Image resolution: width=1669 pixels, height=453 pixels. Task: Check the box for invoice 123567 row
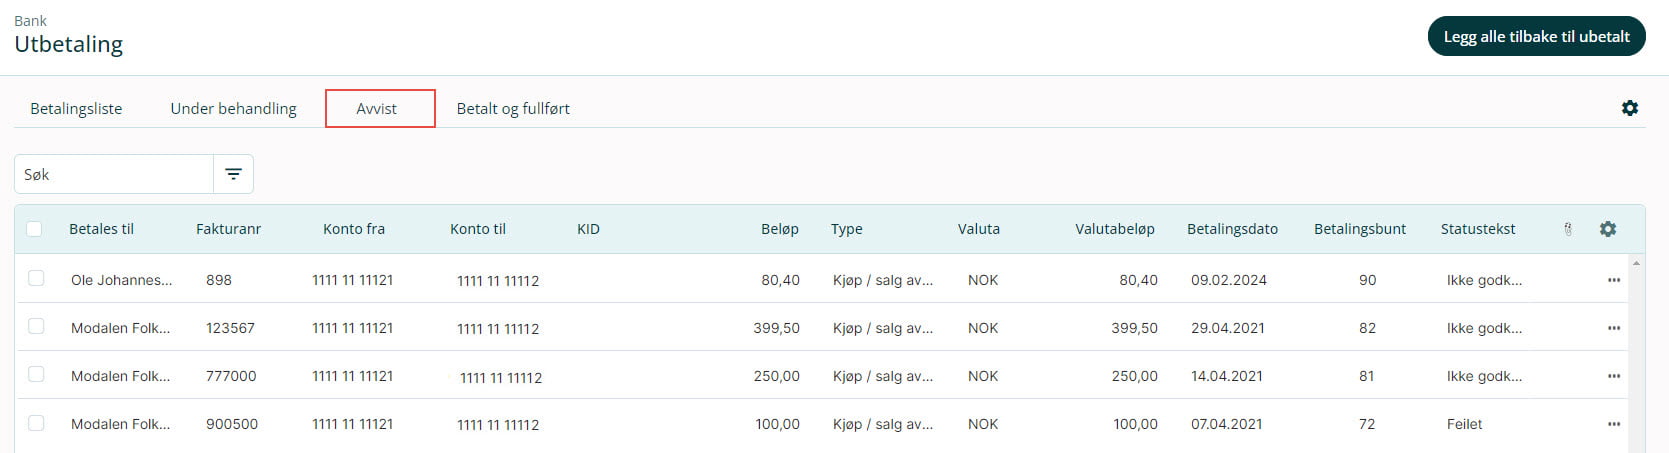coord(36,327)
